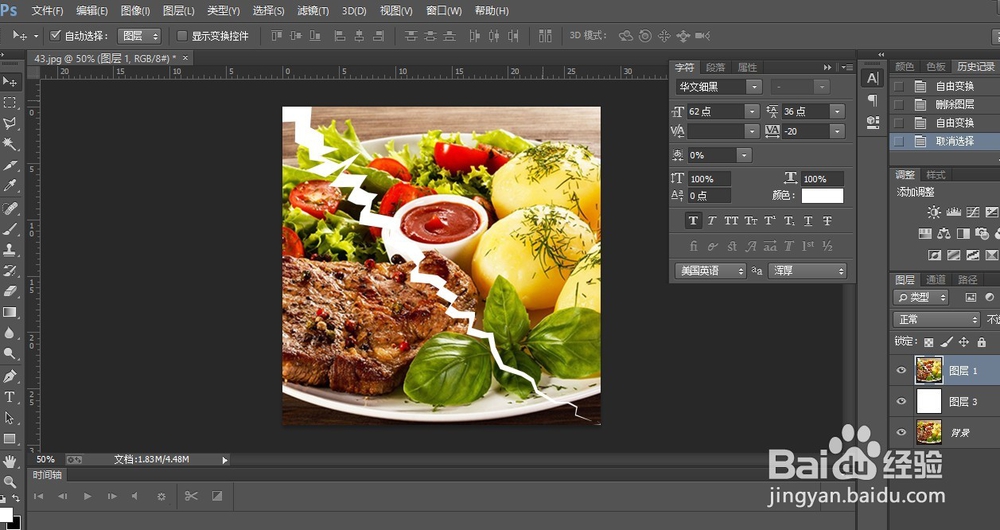Open the tracking -20 dropdown
Image resolution: width=1000 pixels, height=530 pixels.
837,131
